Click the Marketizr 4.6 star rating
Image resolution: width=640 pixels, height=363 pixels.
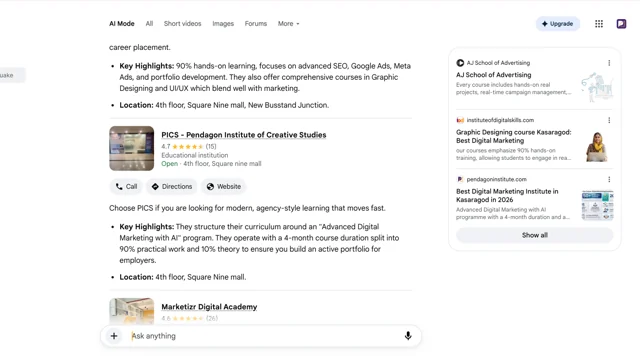pyautogui.click(x=189, y=318)
